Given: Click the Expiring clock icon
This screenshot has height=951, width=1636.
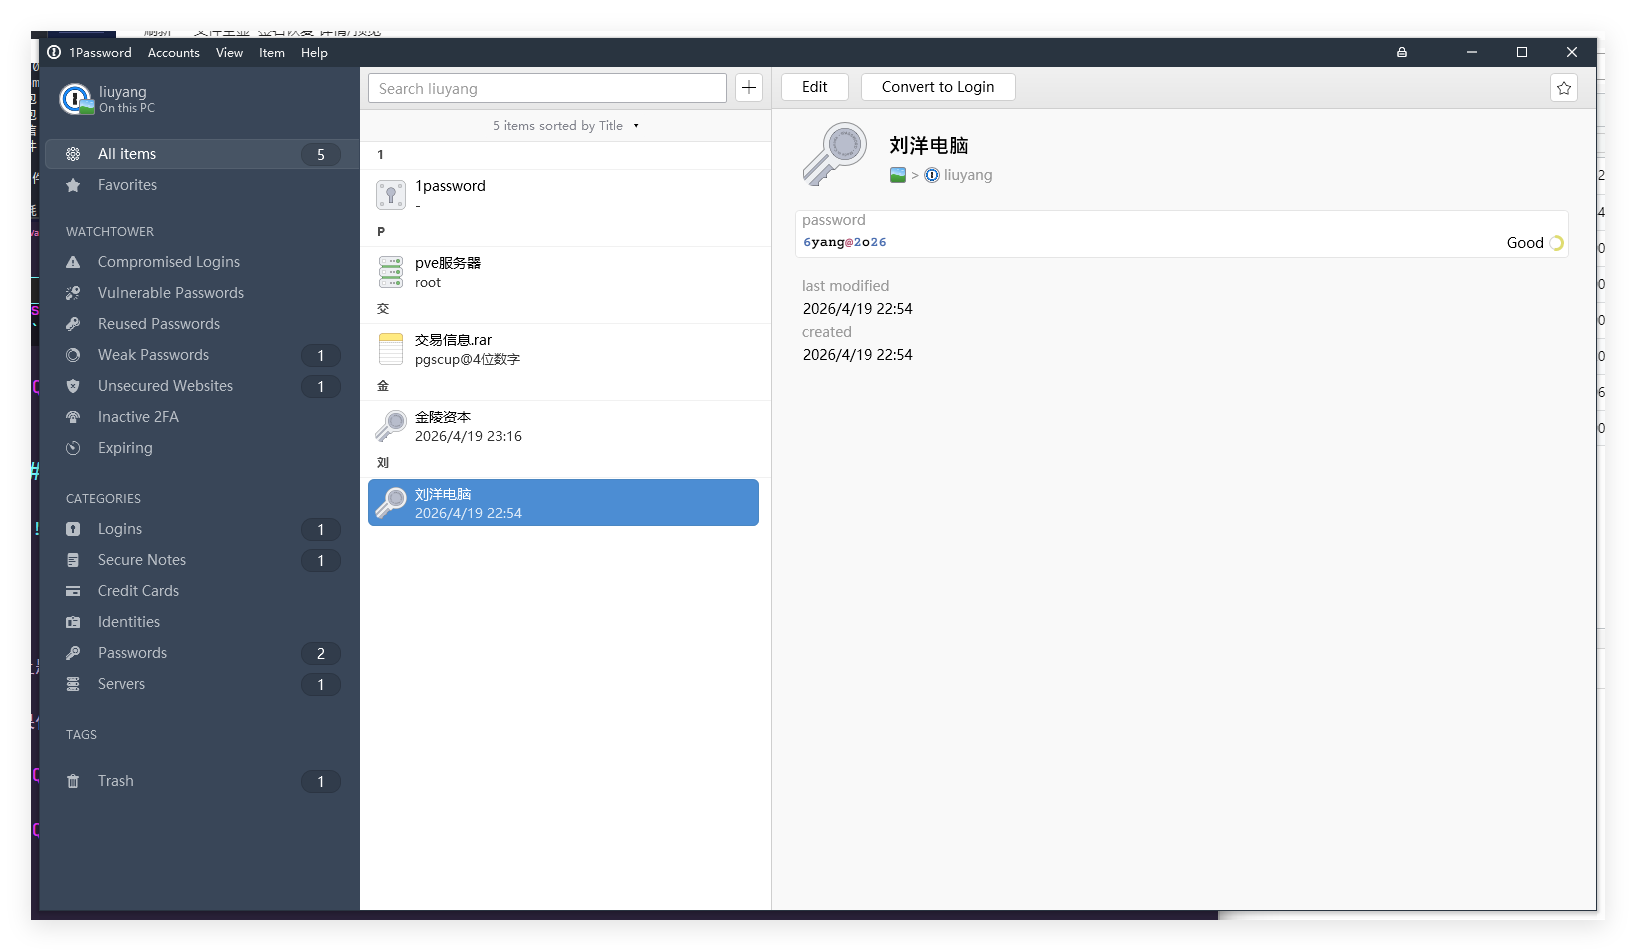Looking at the screenshot, I should [x=73, y=448].
